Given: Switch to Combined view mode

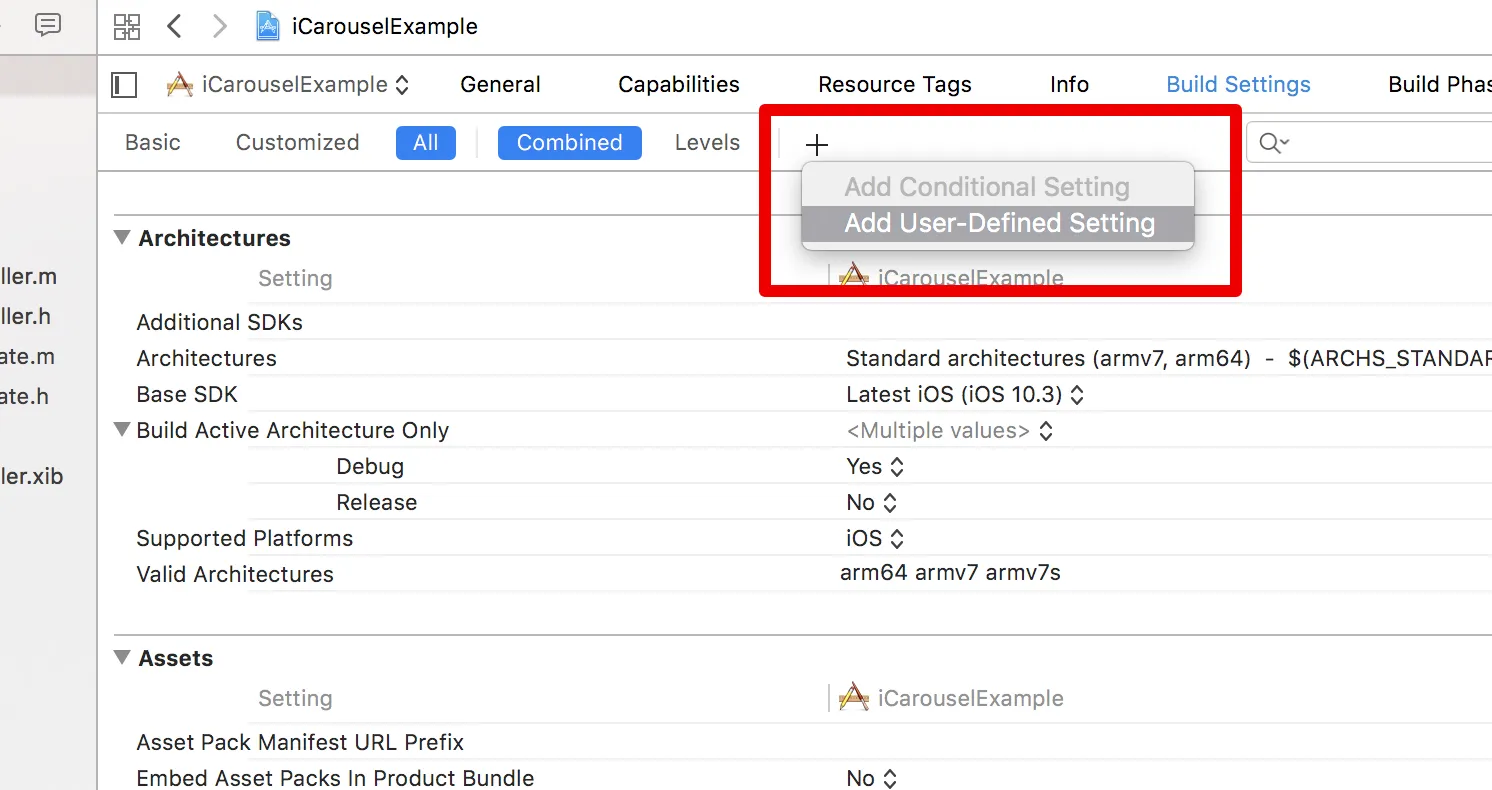Looking at the screenshot, I should tap(569, 143).
